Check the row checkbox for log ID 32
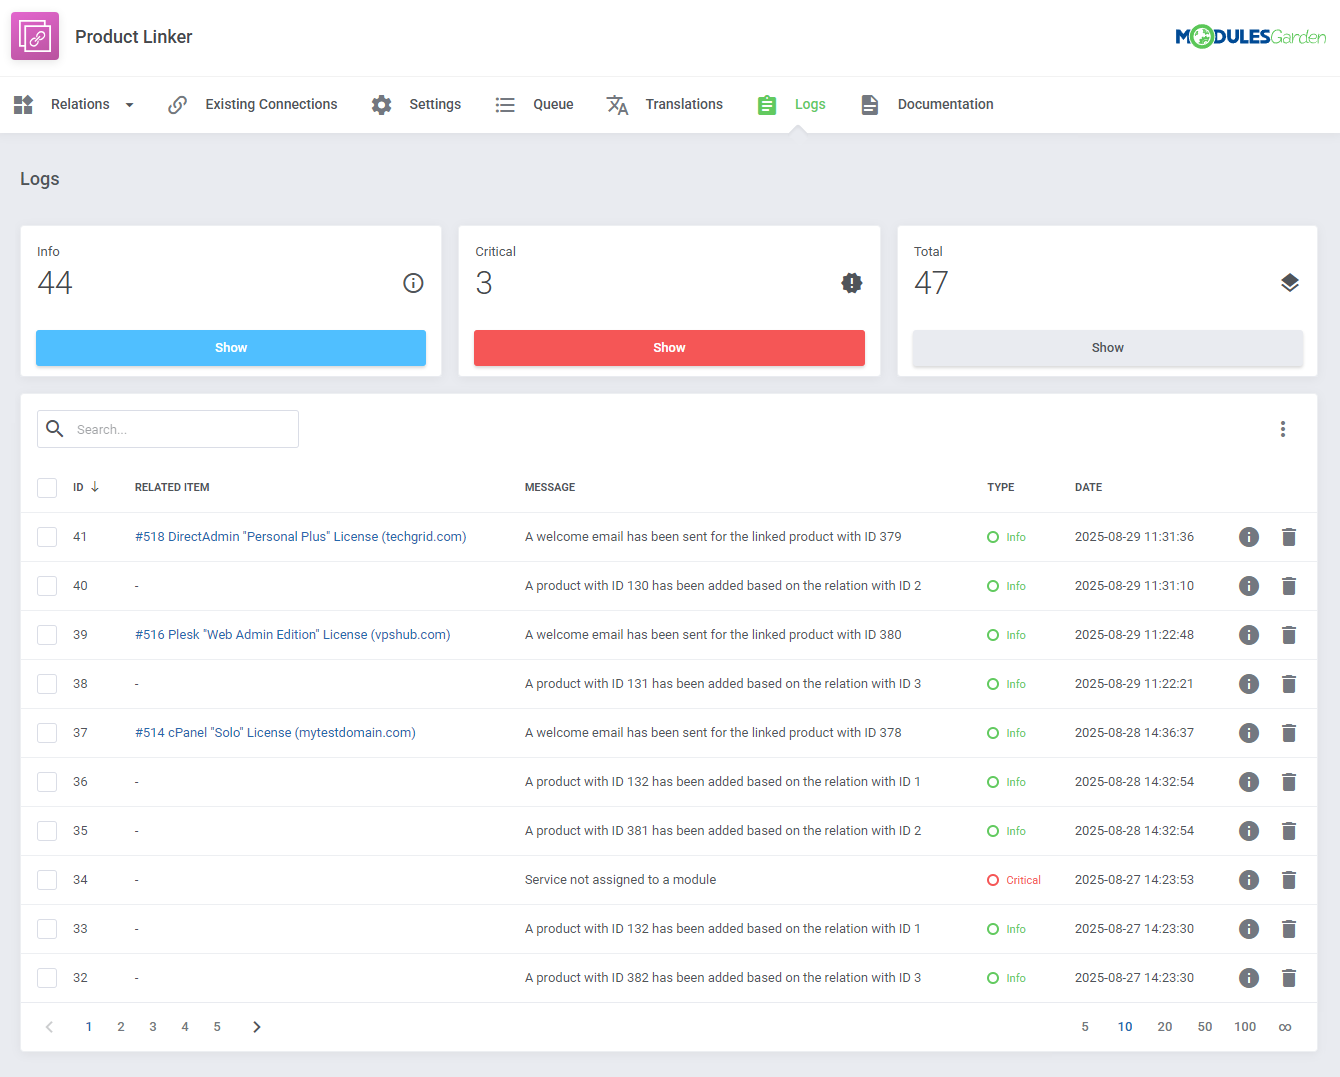 pos(47,977)
